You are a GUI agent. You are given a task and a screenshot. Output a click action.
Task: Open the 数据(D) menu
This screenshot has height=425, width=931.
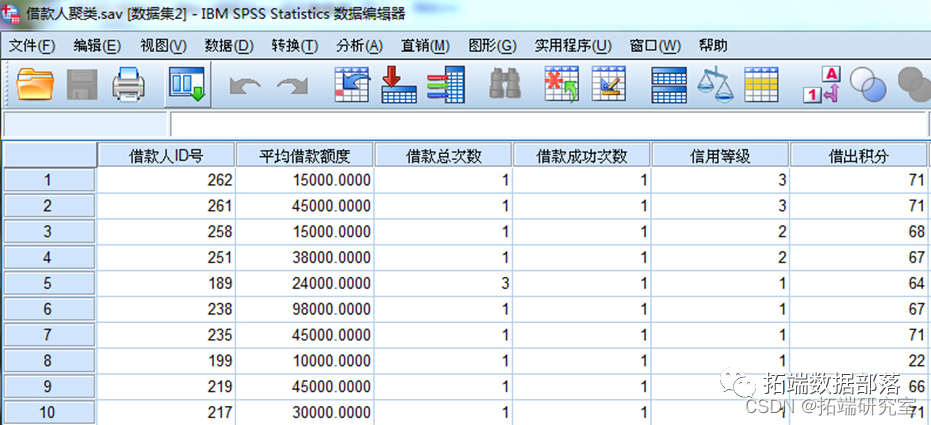[229, 46]
